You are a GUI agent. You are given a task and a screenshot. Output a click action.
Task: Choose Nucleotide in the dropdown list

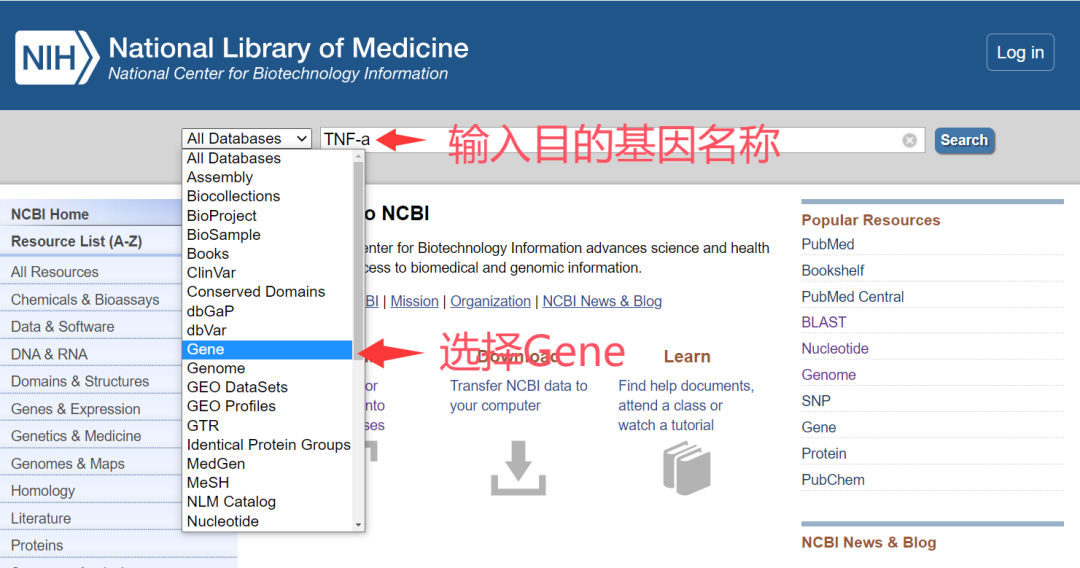tap(223, 521)
